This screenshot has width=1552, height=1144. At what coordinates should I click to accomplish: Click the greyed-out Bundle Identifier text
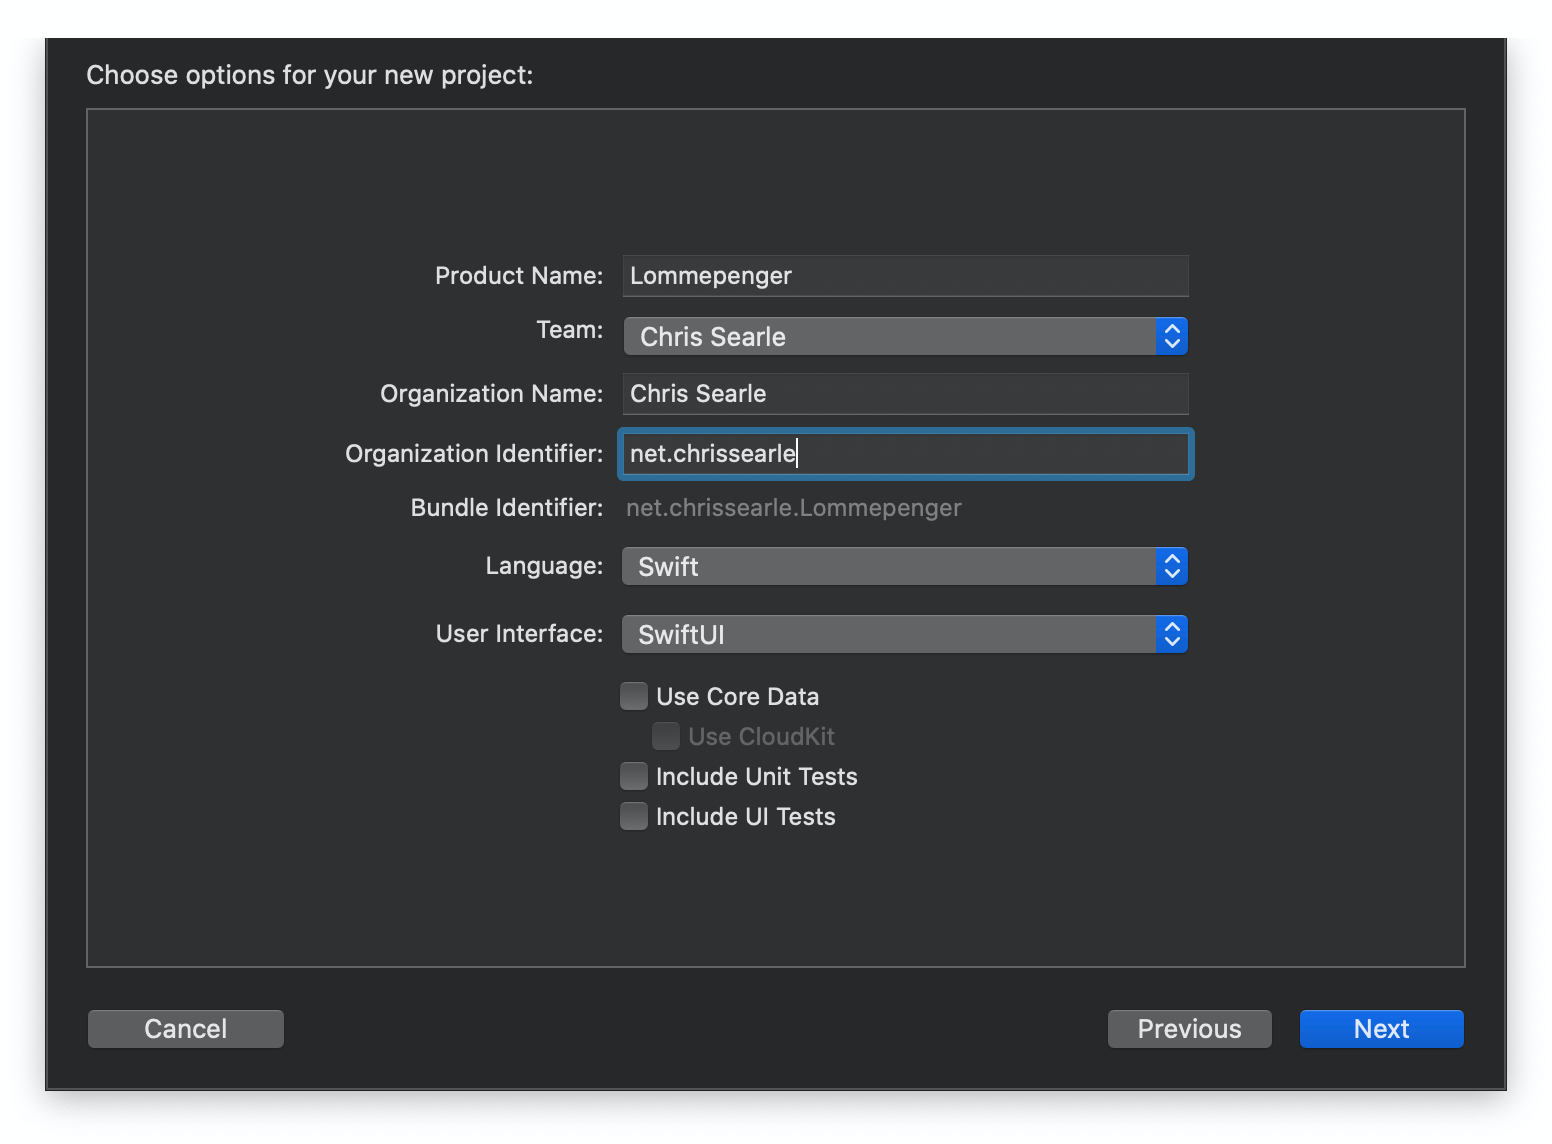pos(792,507)
